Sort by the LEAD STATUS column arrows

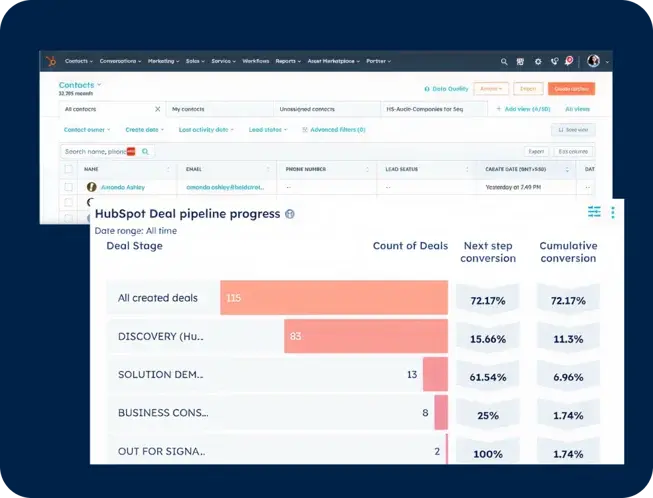click(467, 169)
